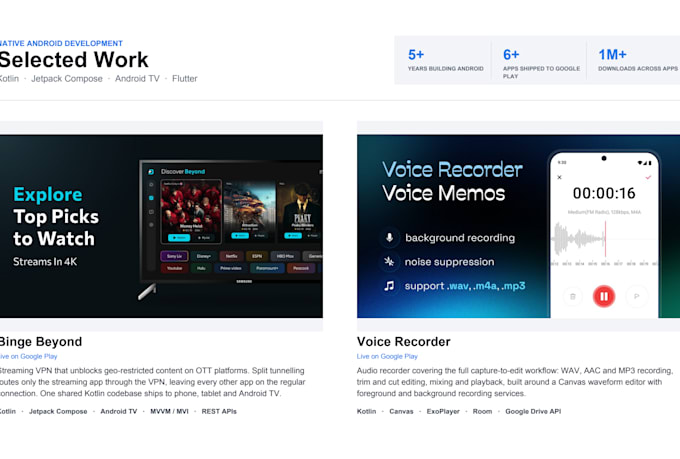This screenshot has width=680, height=459.
Task: Click the background recording feature text
Action: (x=460, y=238)
